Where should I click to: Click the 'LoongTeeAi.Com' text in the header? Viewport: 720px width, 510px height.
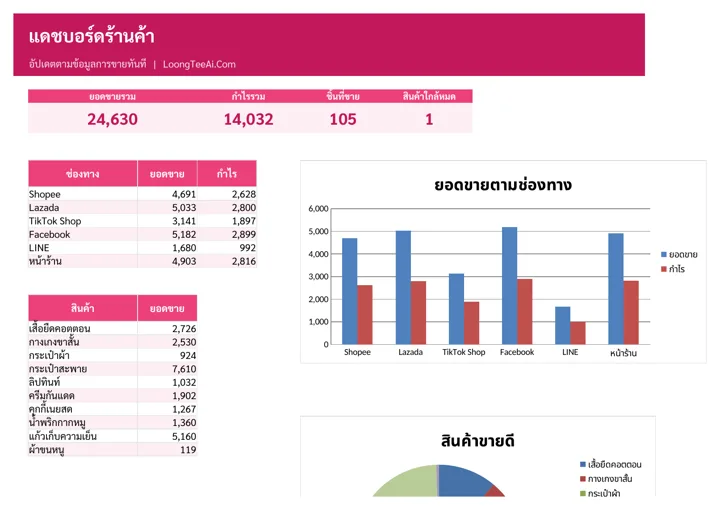coord(199,64)
